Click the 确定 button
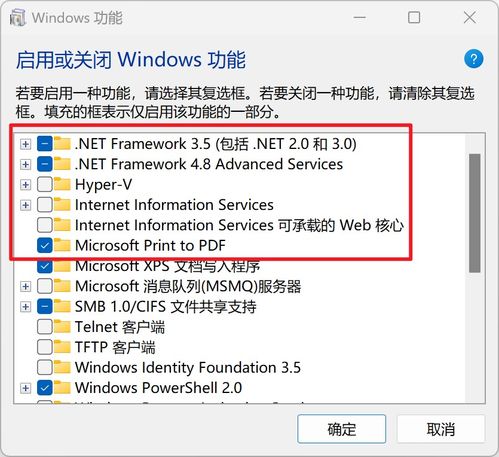The image size is (499, 457). coord(342,429)
